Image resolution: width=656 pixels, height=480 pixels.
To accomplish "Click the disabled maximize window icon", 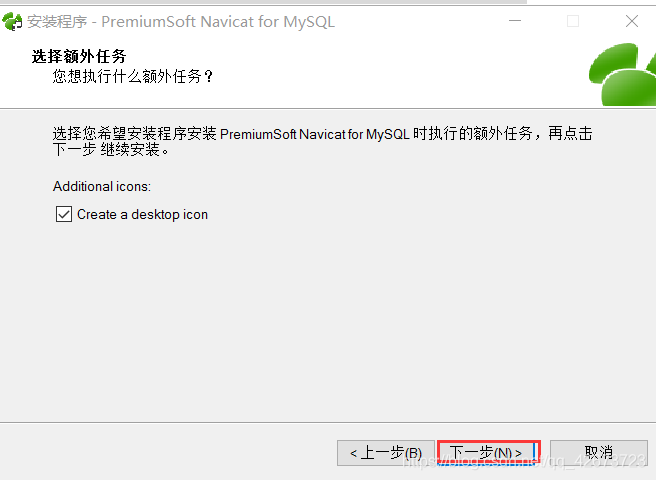I will tap(573, 21).
